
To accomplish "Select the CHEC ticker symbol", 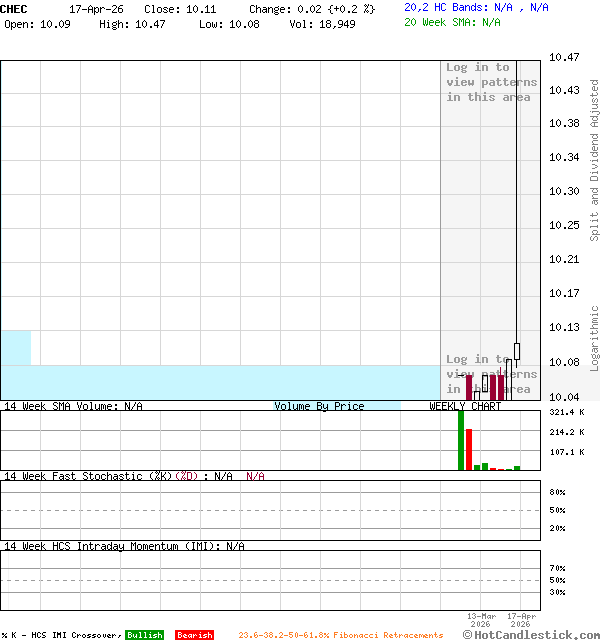I will coord(14,8).
